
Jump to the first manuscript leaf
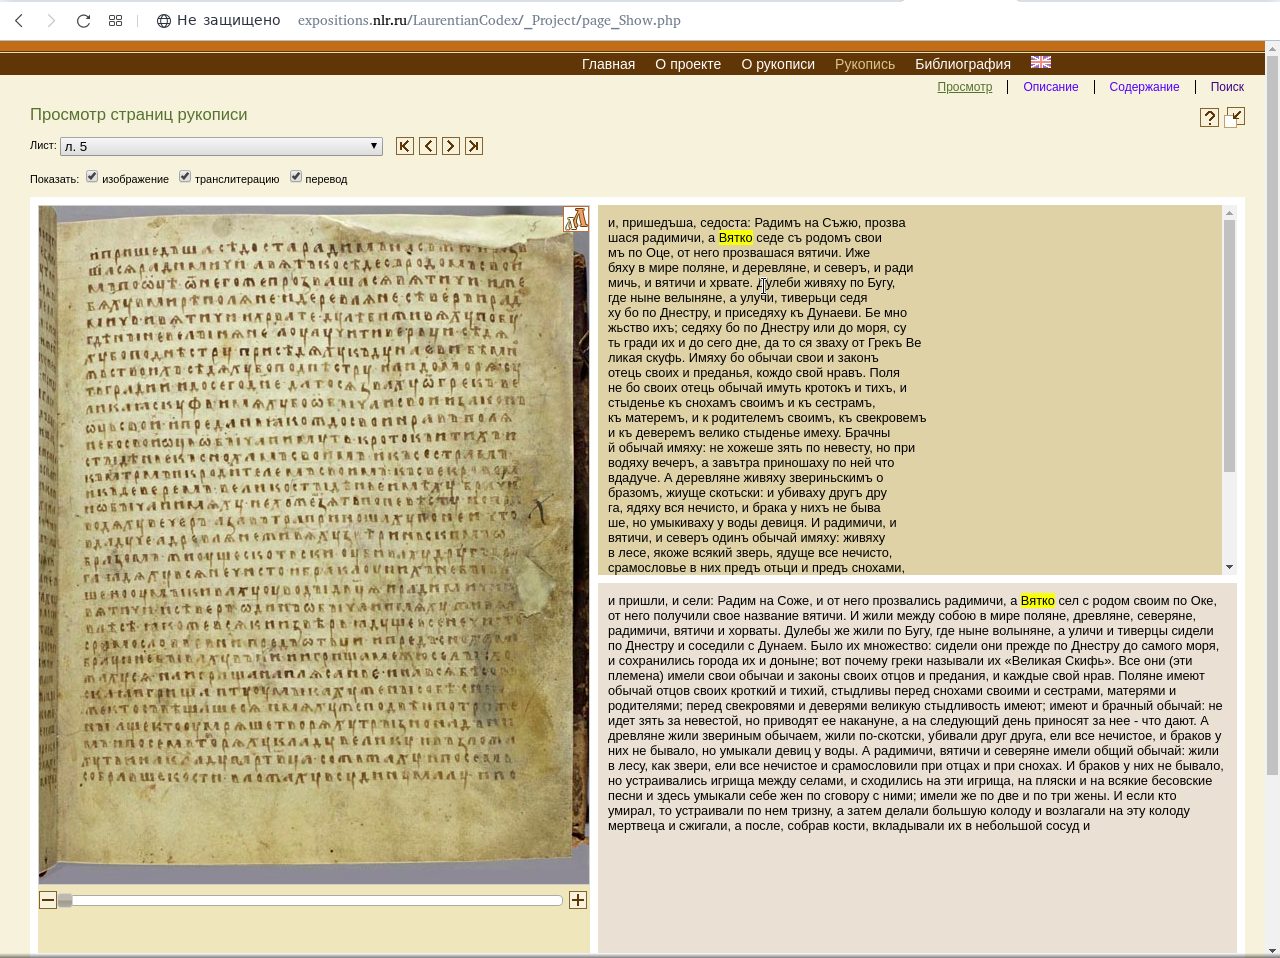(x=405, y=146)
